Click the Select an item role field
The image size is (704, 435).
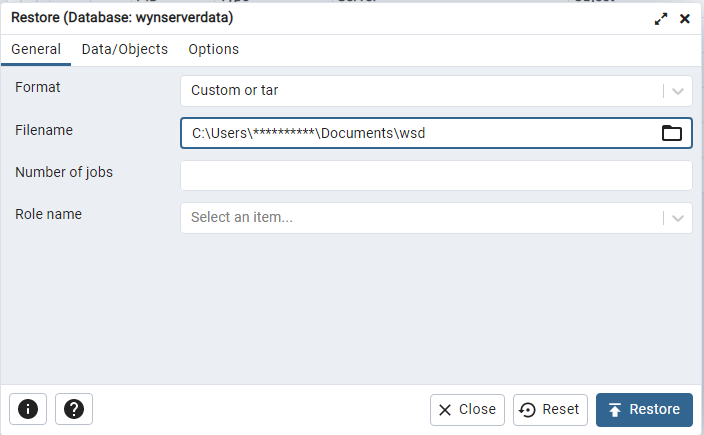420,218
